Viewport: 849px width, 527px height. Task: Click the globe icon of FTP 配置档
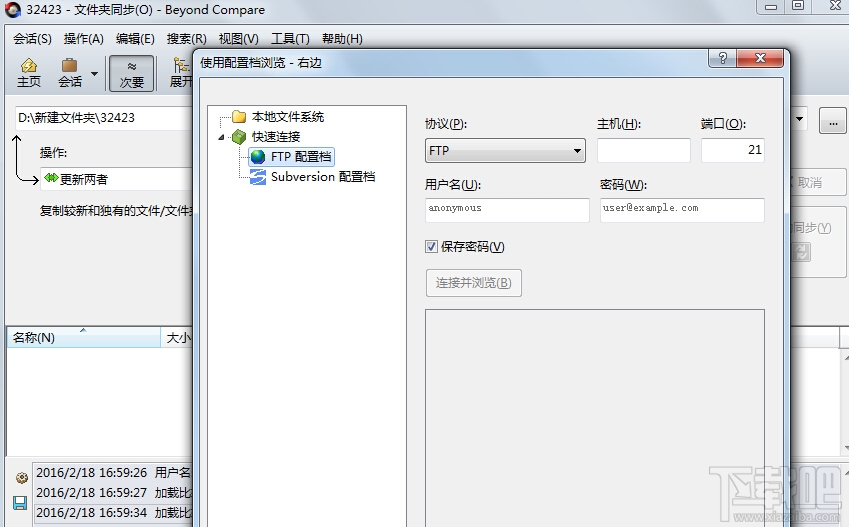click(x=258, y=157)
